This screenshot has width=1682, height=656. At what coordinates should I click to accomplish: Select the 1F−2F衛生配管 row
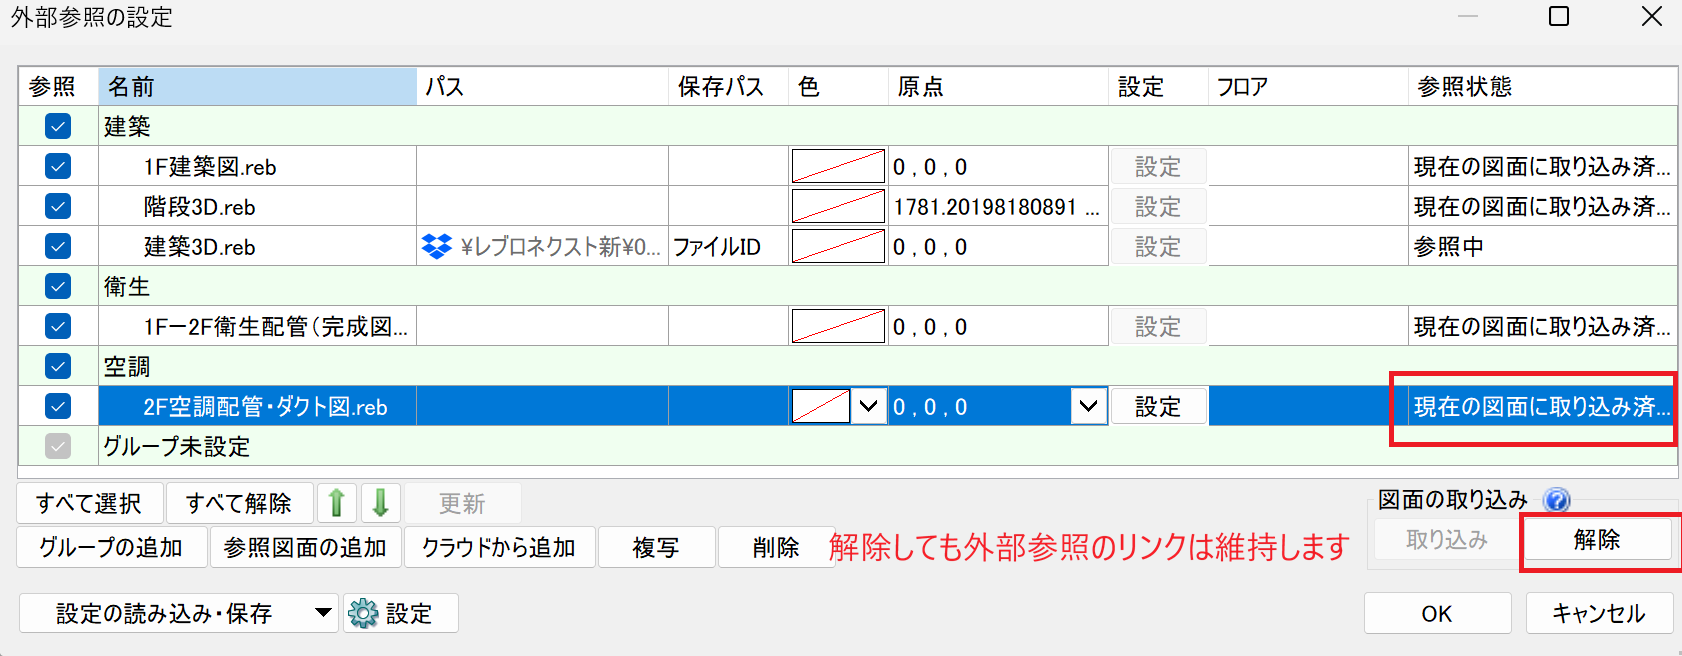[x=275, y=327]
